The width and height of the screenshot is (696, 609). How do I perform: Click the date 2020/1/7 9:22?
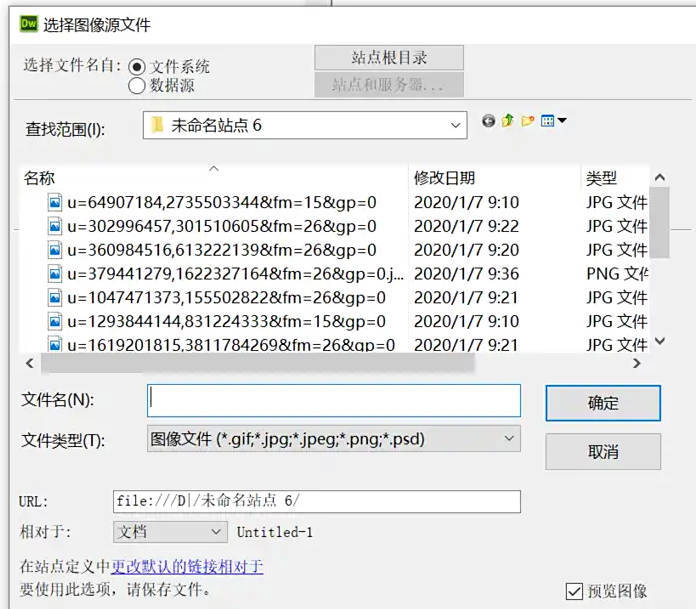pyautogui.click(x=466, y=226)
